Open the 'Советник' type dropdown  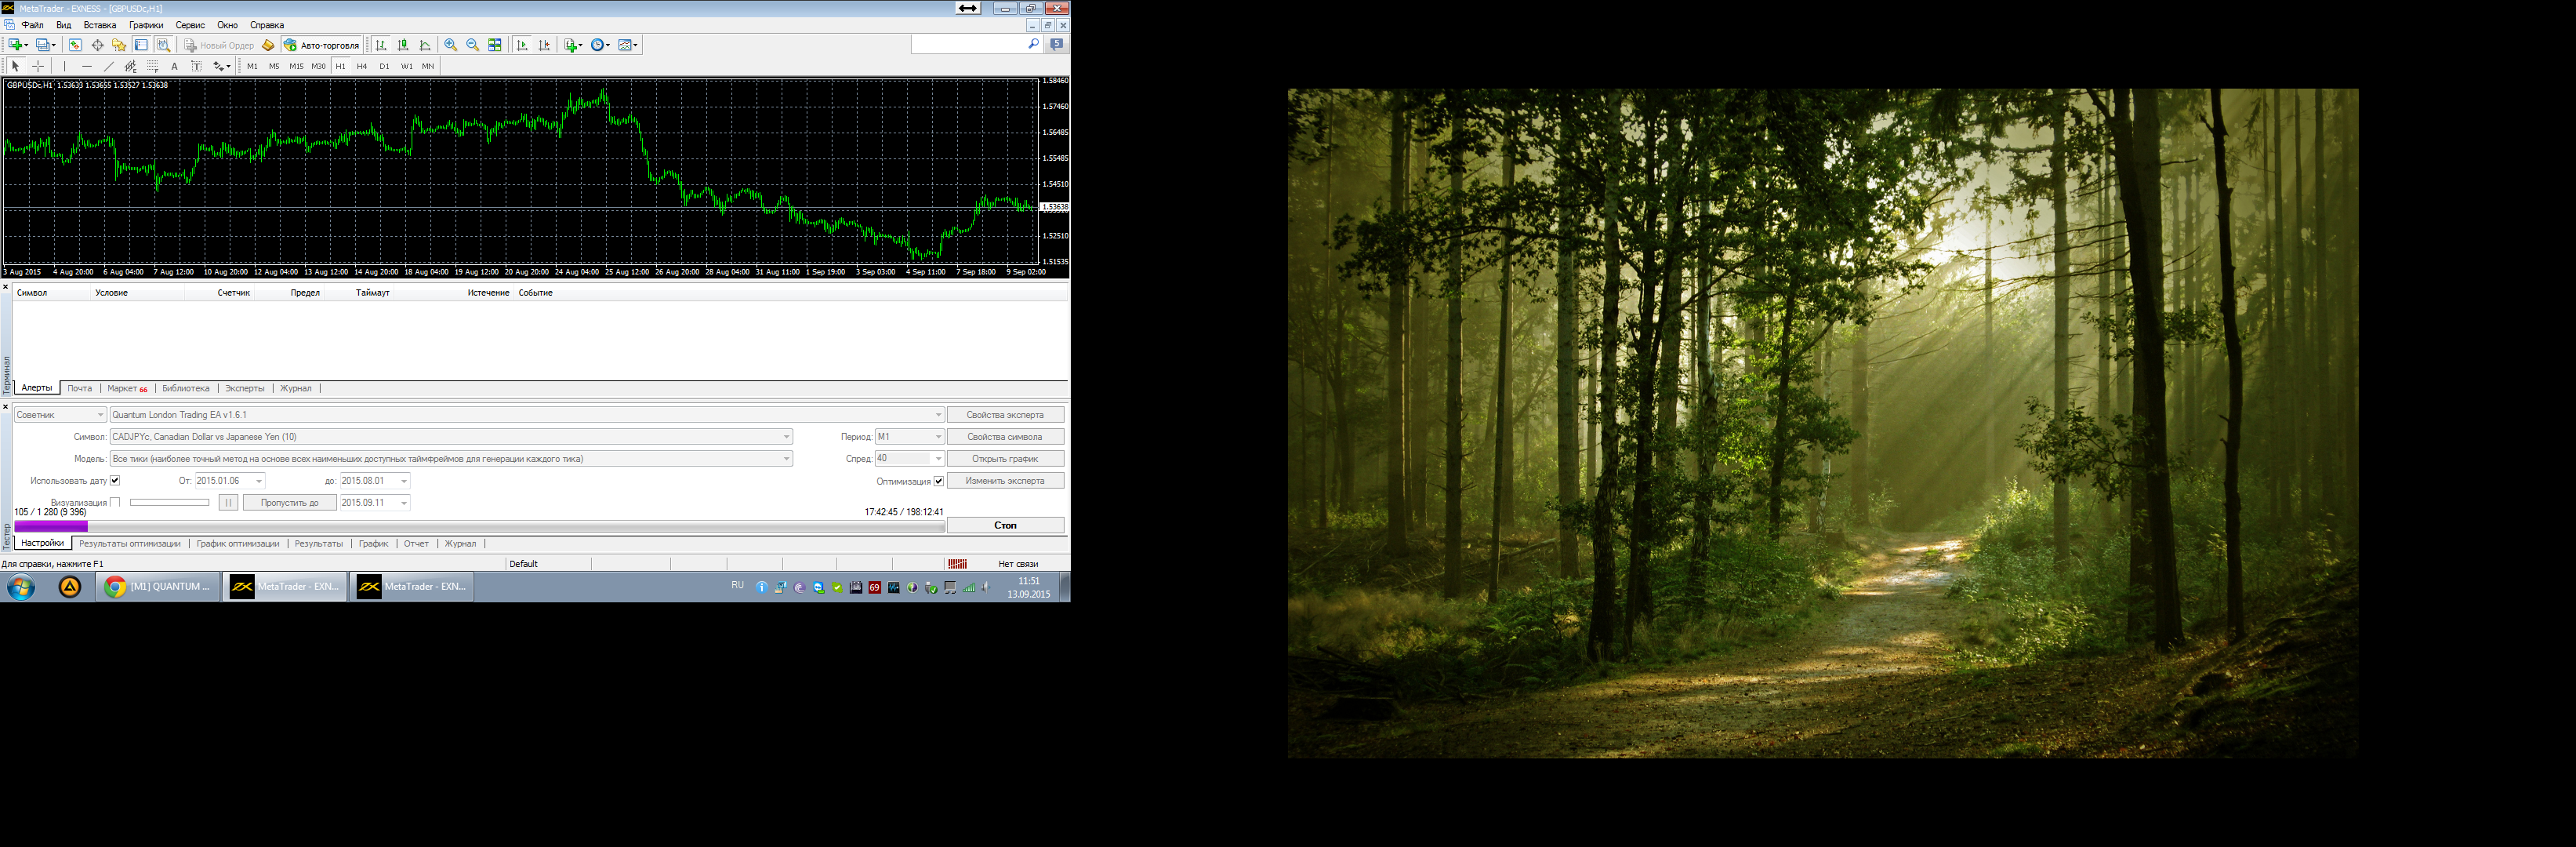60,415
